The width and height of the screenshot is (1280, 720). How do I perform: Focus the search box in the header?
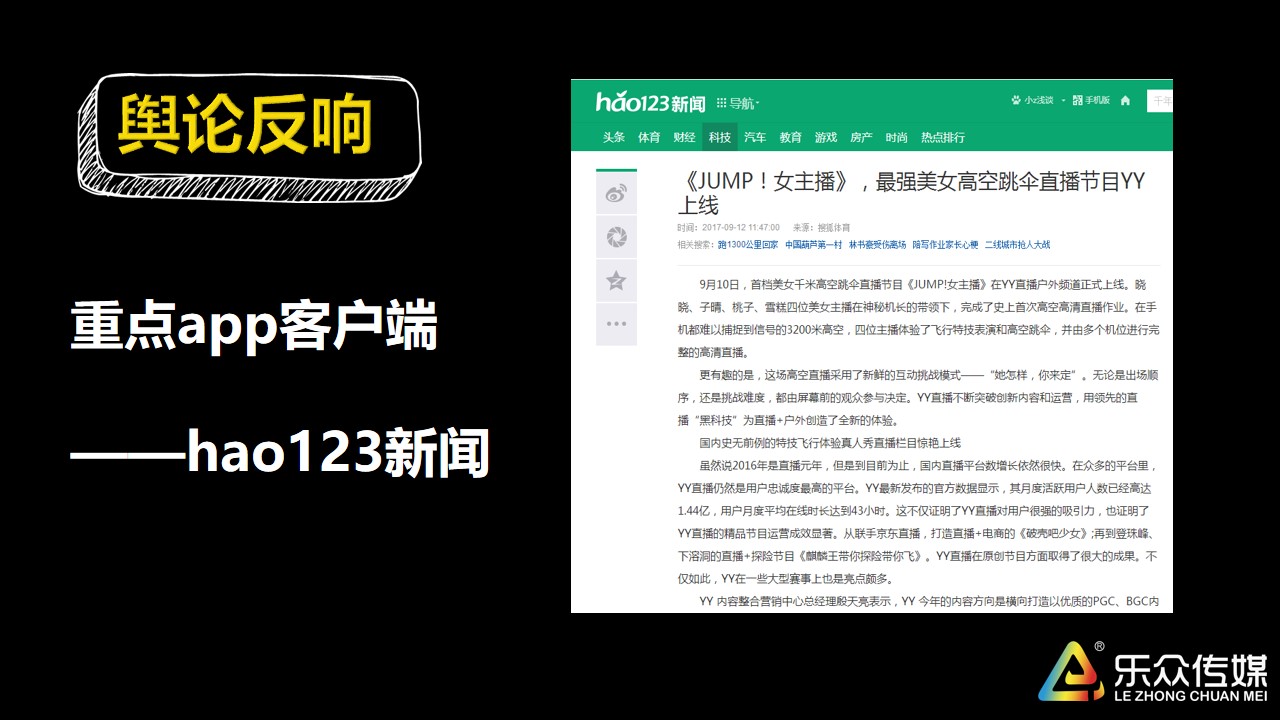pyautogui.click(x=1160, y=101)
